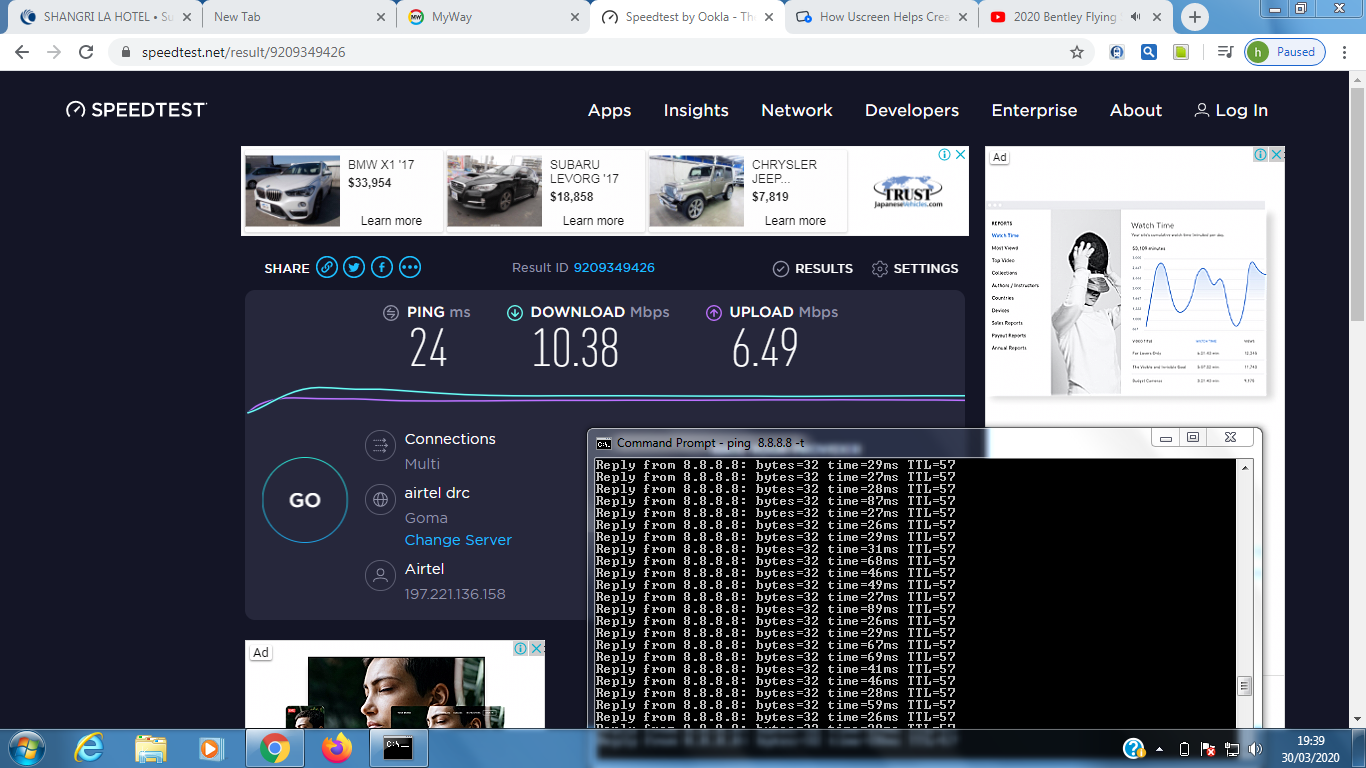The width and height of the screenshot is (1366, 768).
Task: Click the address bar URL field
Action: [x=600, y=52]
